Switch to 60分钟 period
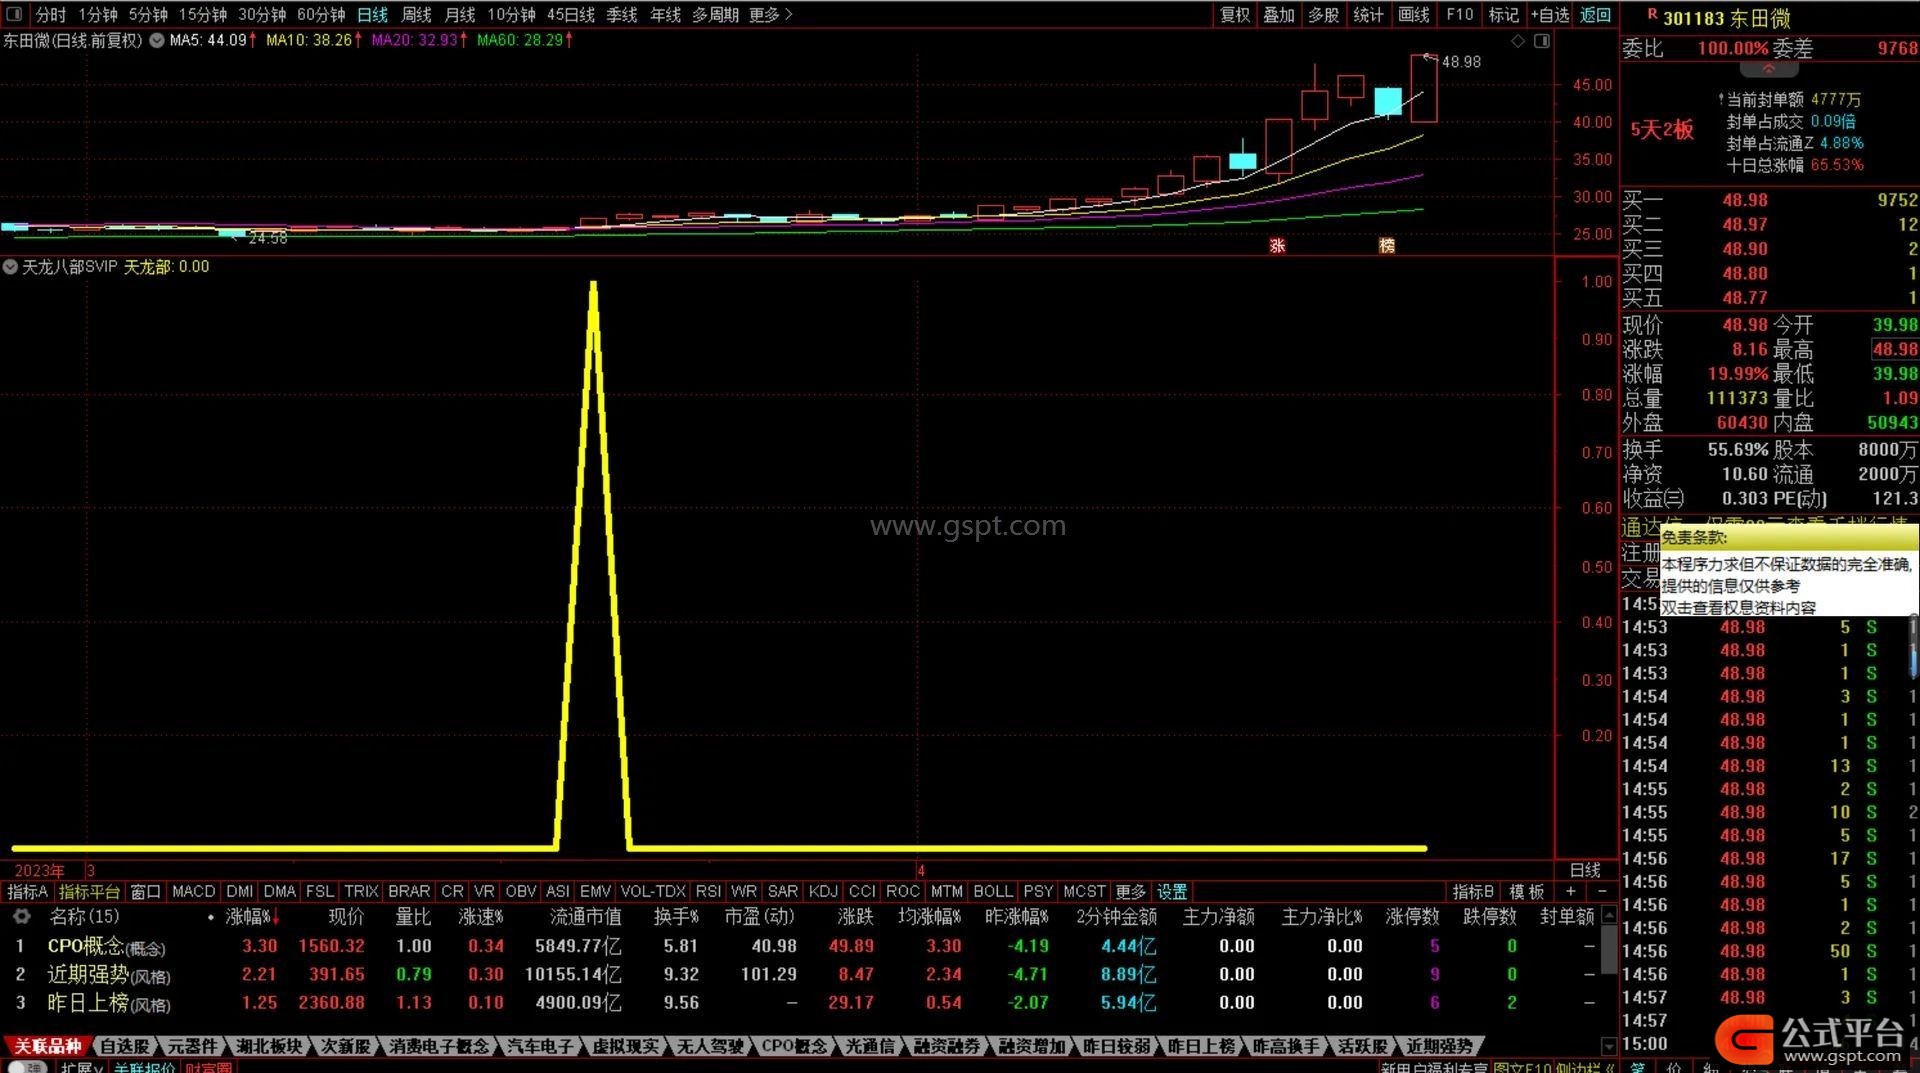The width and height of the screenshot is (1920, 1073). (321, 15)
